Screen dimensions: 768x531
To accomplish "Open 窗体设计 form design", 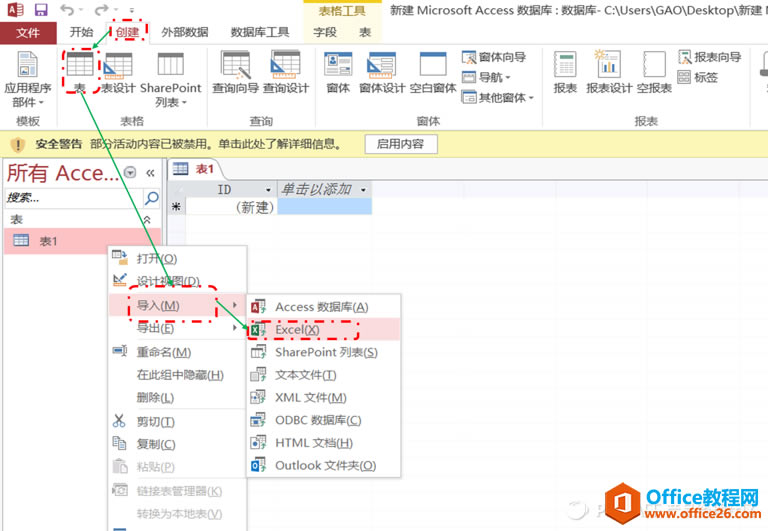I will [382, 72].
